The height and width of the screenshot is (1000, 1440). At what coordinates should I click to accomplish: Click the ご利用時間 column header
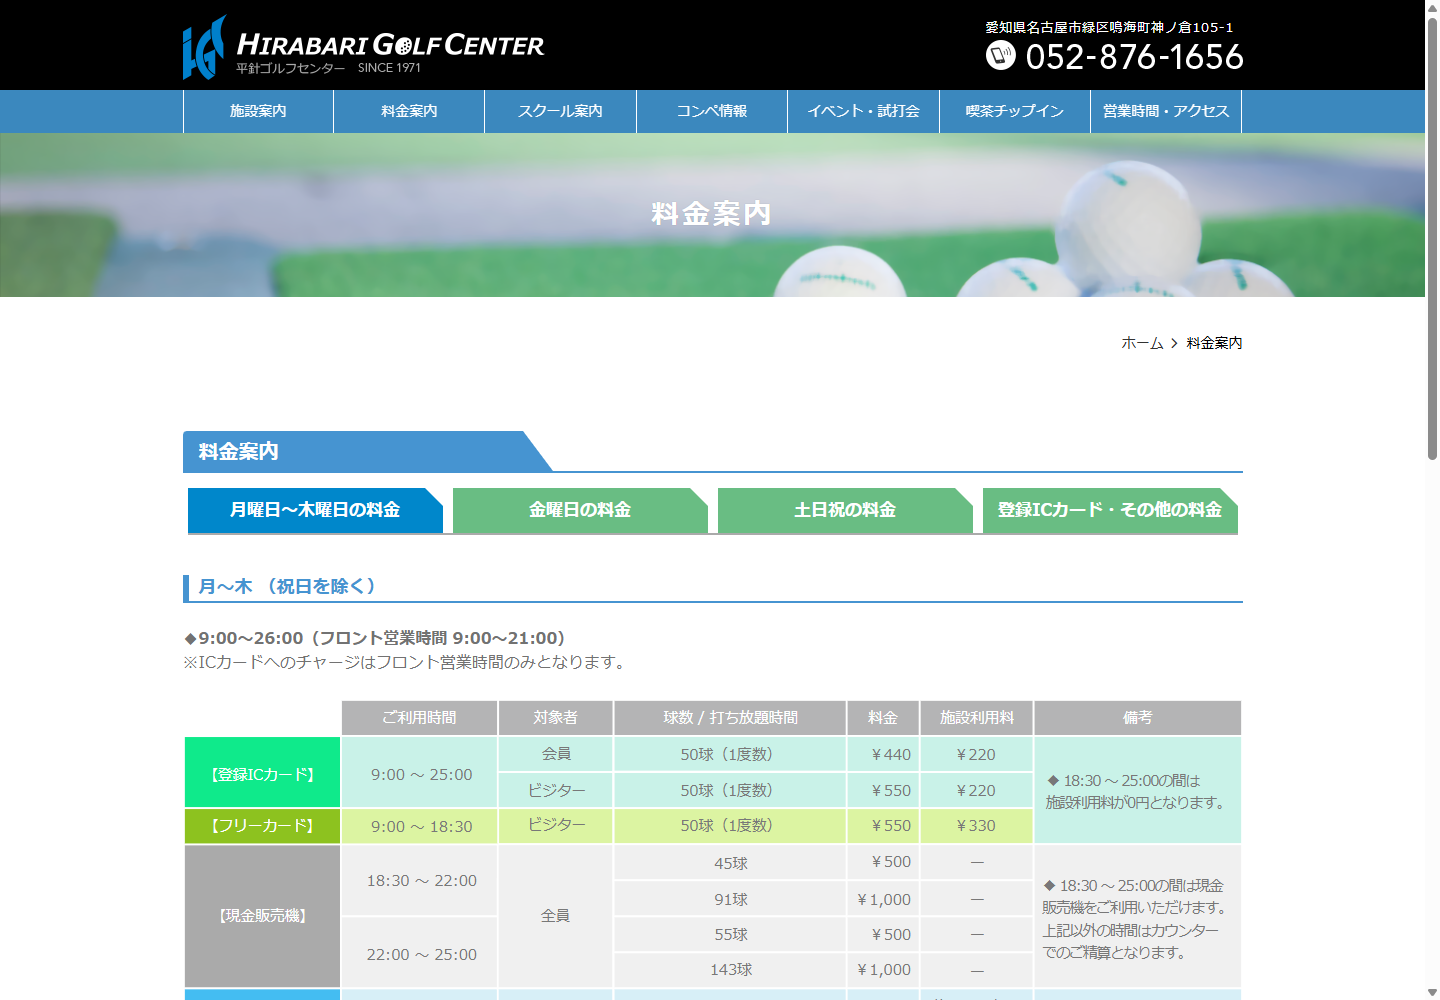tap(420, 718)
